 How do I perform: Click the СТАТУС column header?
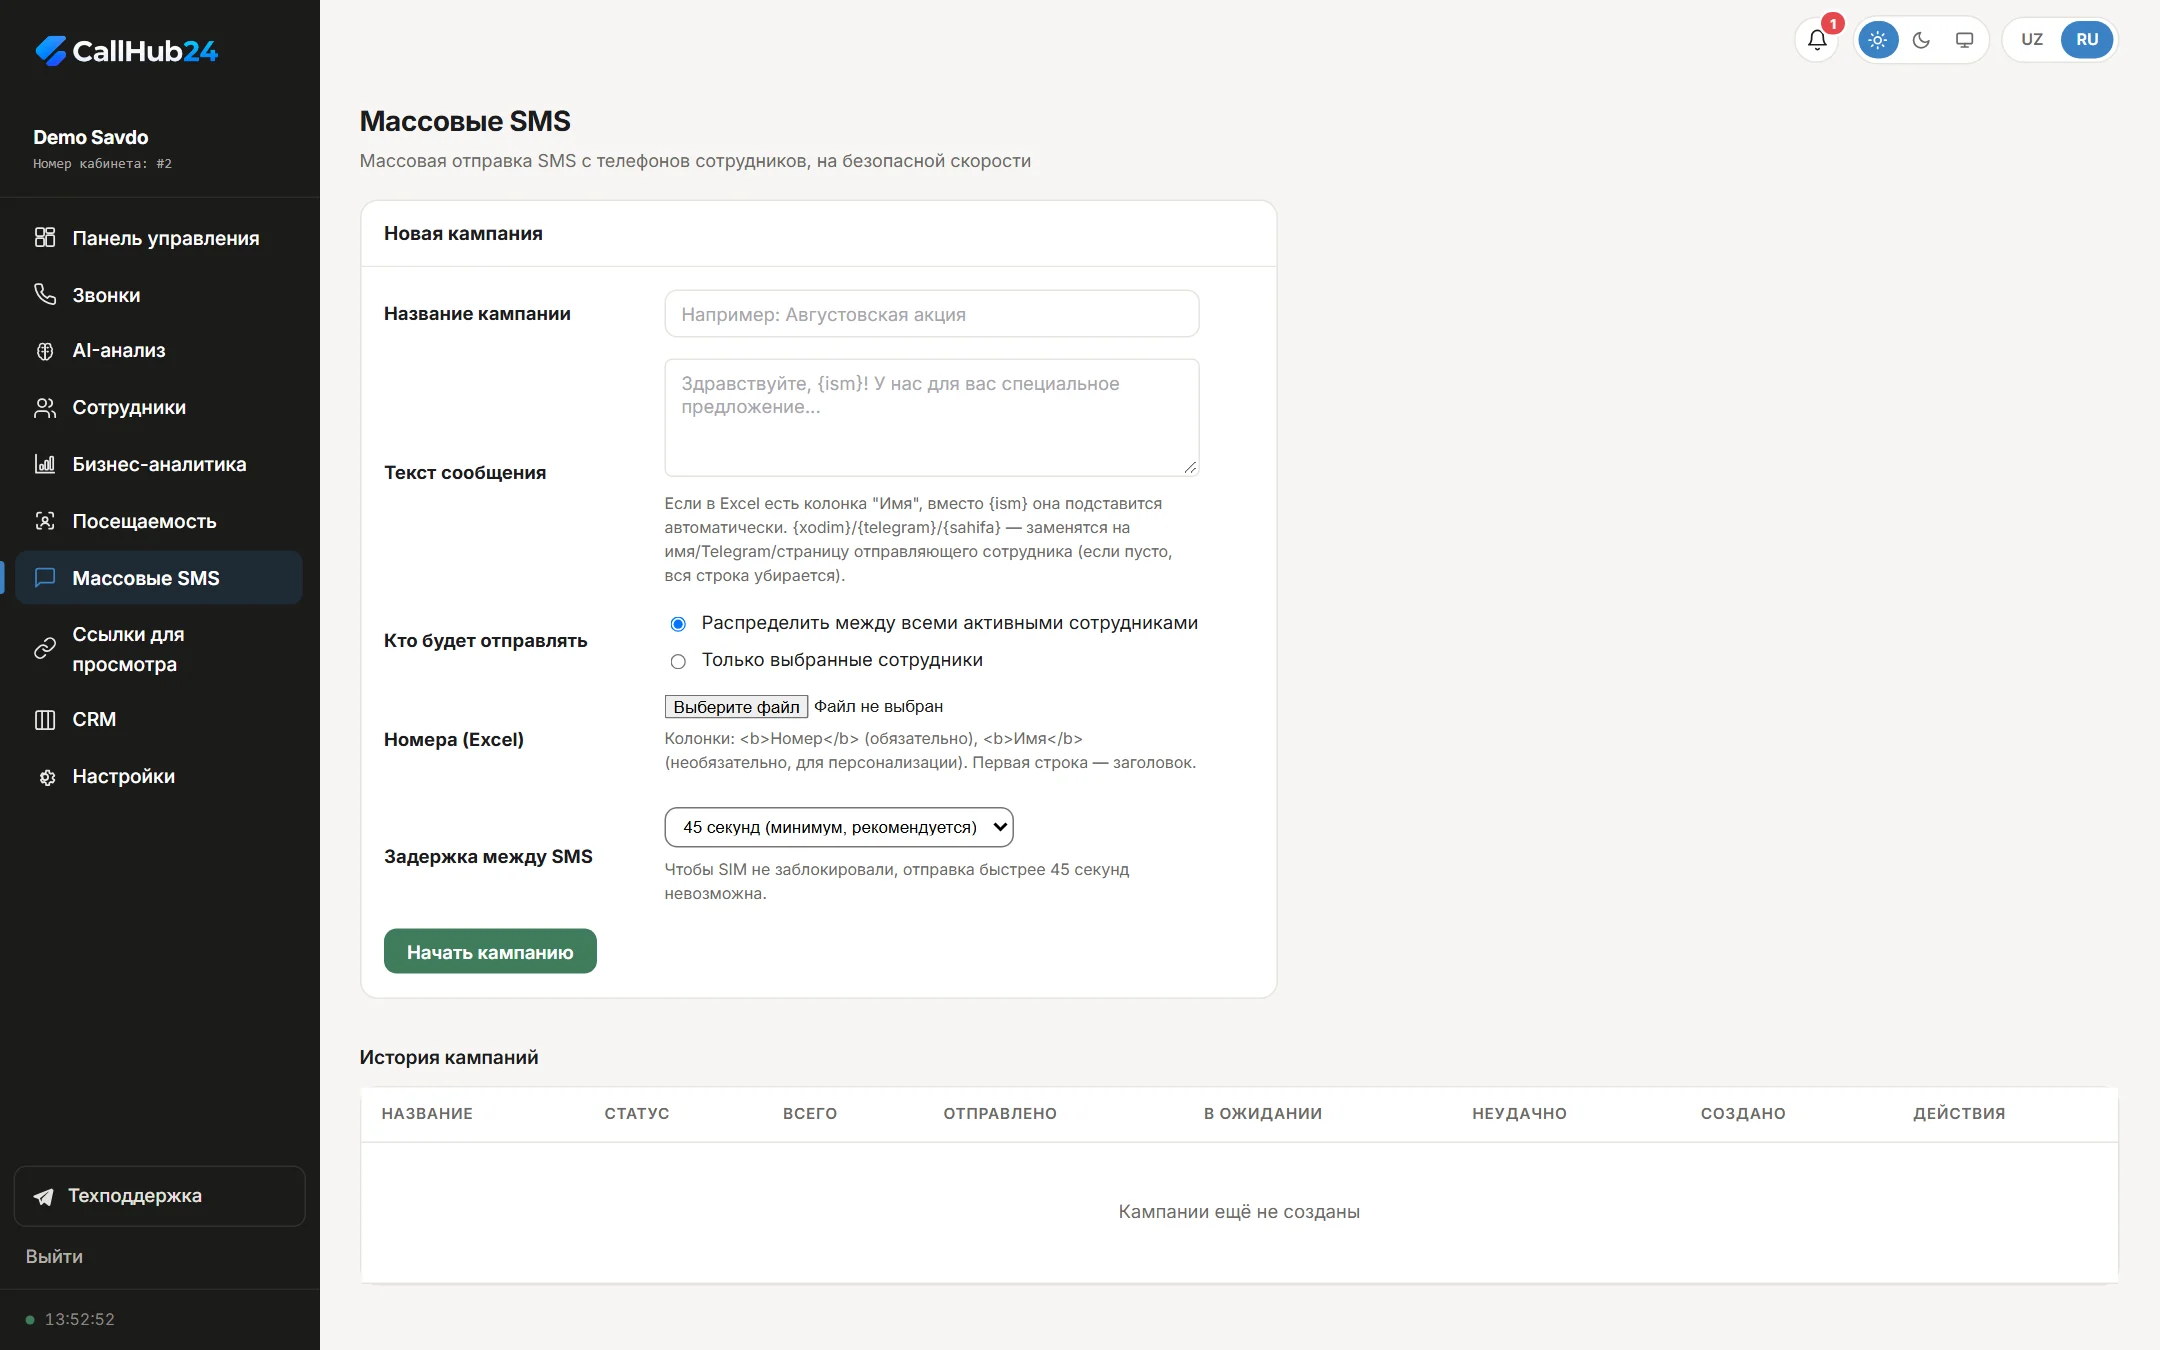[x=637, y=1113]
